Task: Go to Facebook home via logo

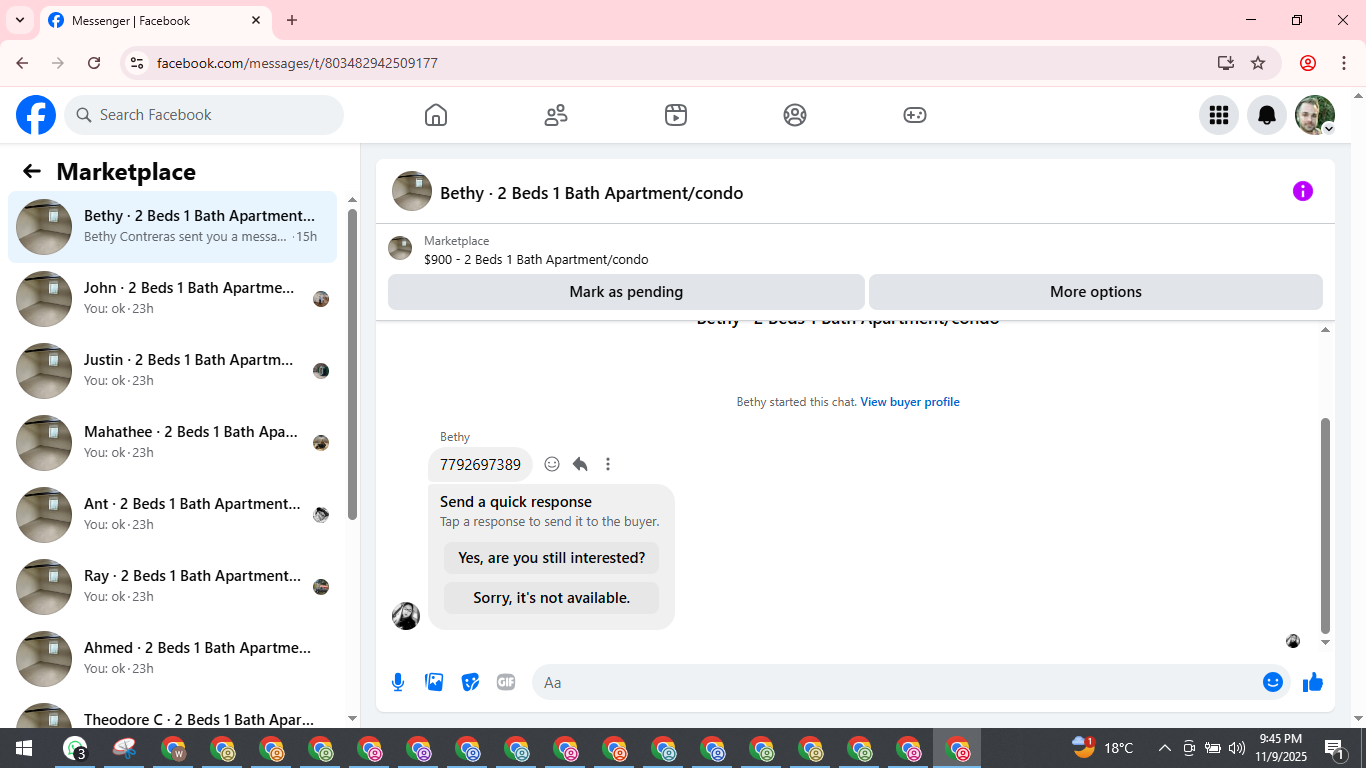Action: click(x=36, y=115)
